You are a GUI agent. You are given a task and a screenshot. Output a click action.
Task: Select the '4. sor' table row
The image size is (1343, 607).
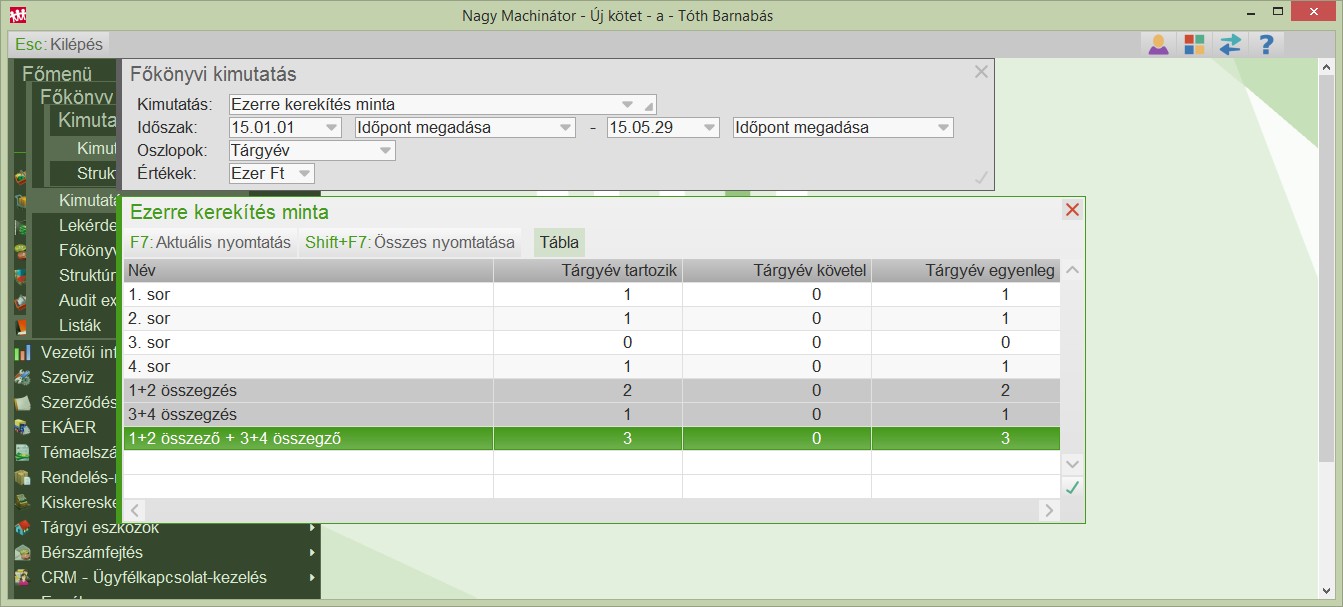[x=591, y=366]
